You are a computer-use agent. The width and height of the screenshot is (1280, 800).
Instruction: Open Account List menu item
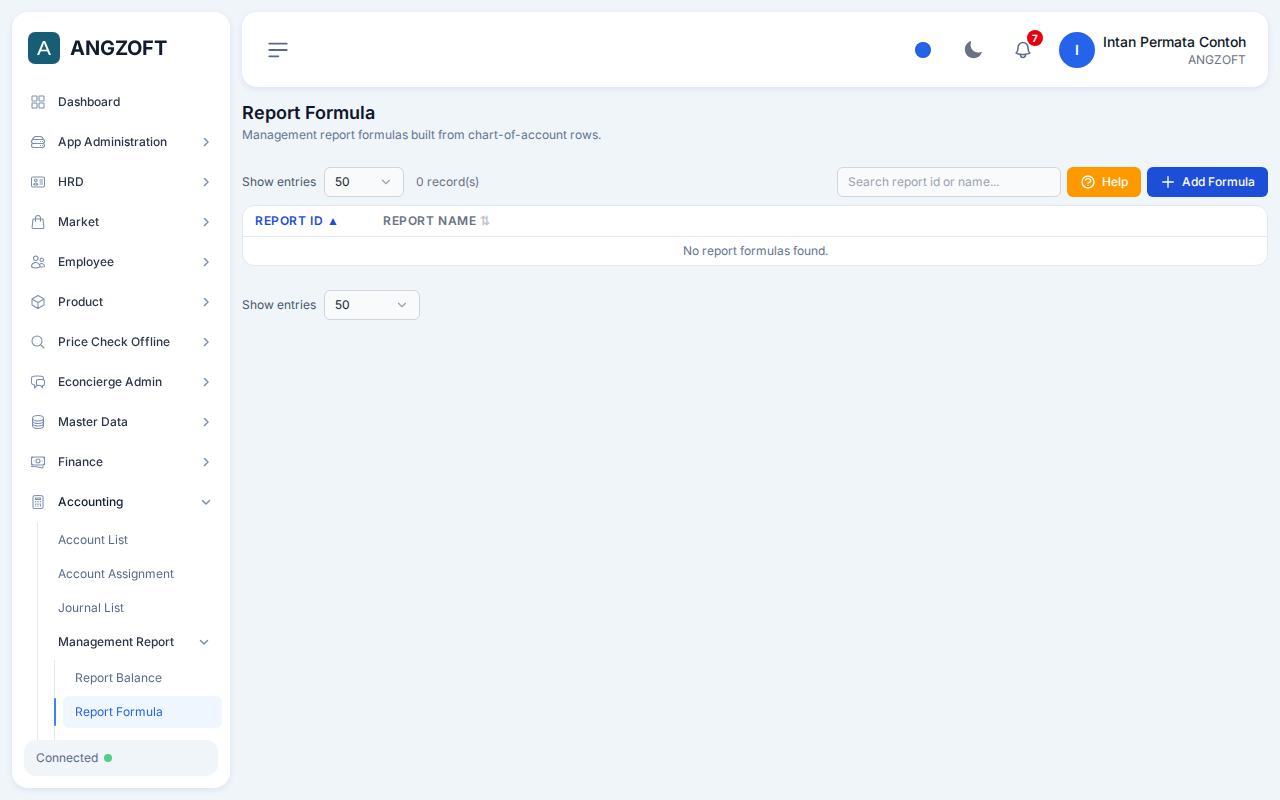click(93, 540)
